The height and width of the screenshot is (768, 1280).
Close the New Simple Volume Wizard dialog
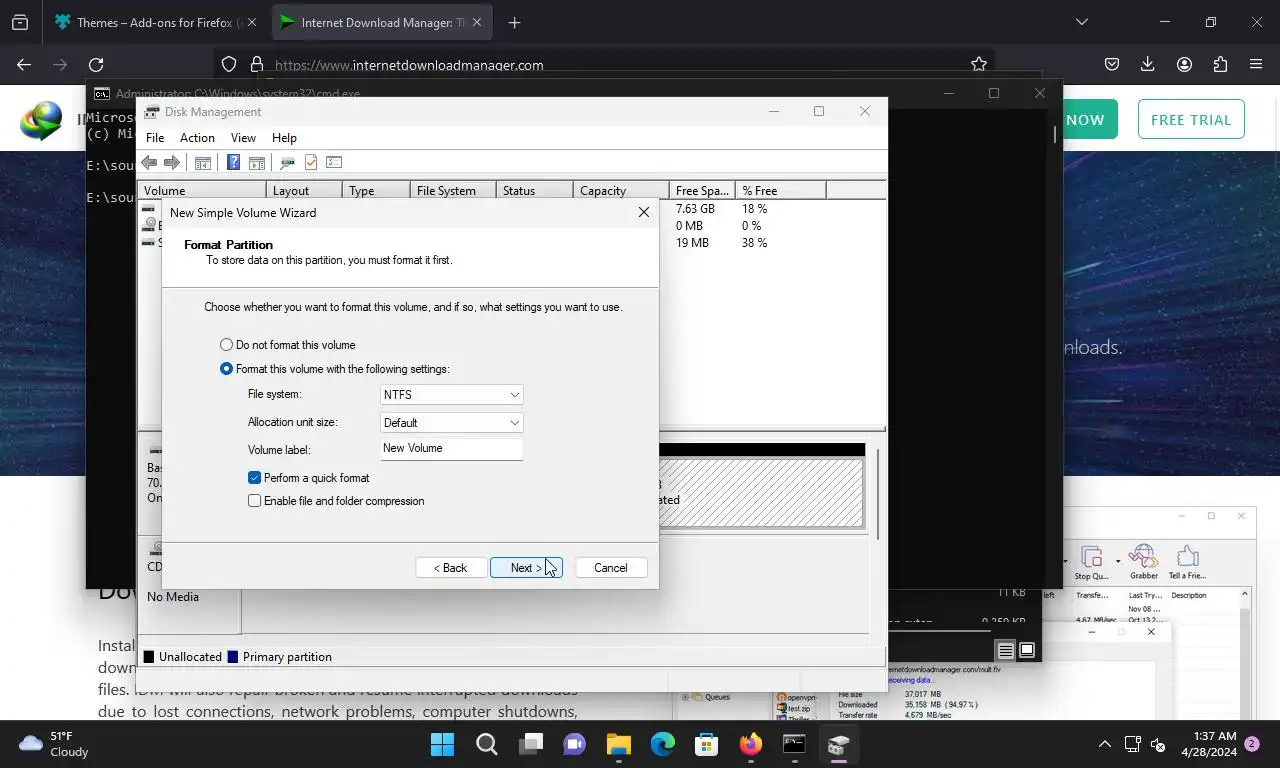[643, 212]
